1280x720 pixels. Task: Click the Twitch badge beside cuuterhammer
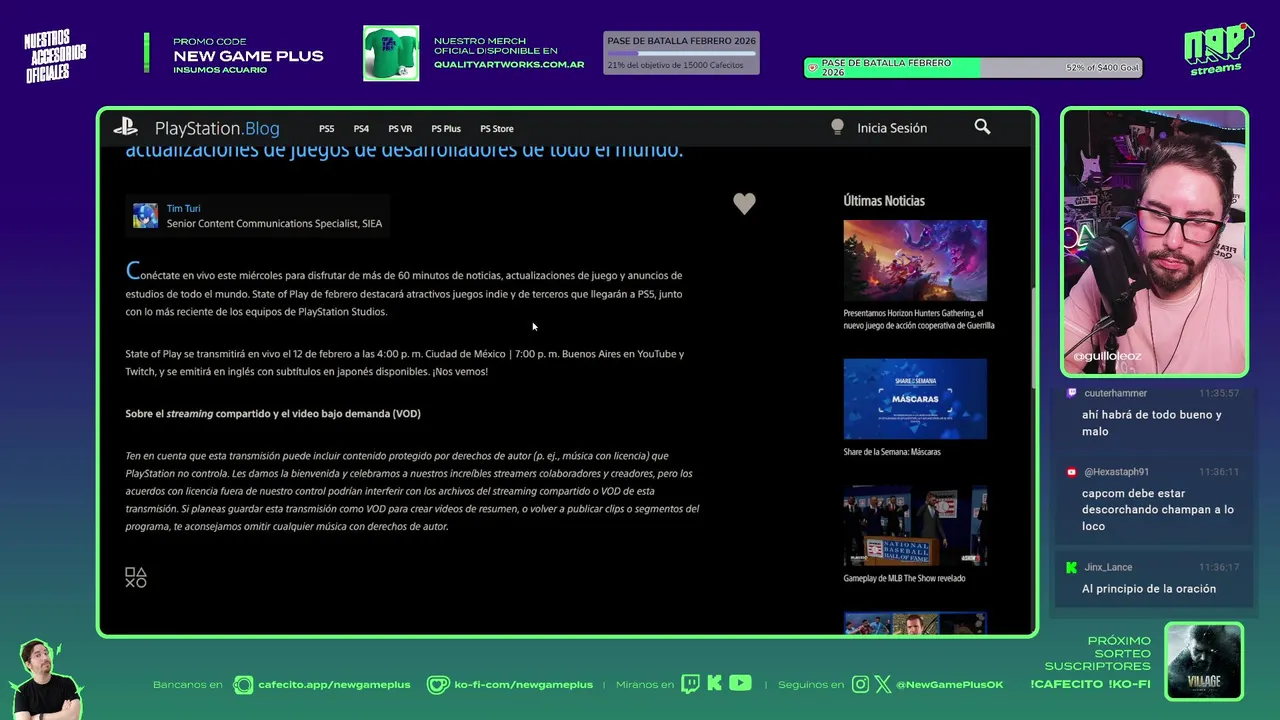tap(1072, 394)
